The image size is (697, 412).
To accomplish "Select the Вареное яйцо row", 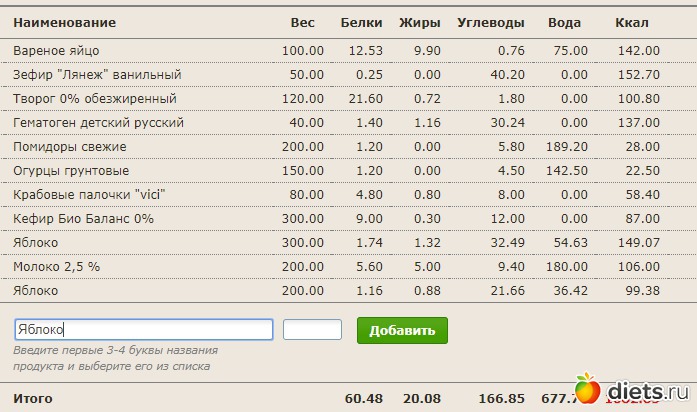I will pyautogui.click(x=56, y=51).
